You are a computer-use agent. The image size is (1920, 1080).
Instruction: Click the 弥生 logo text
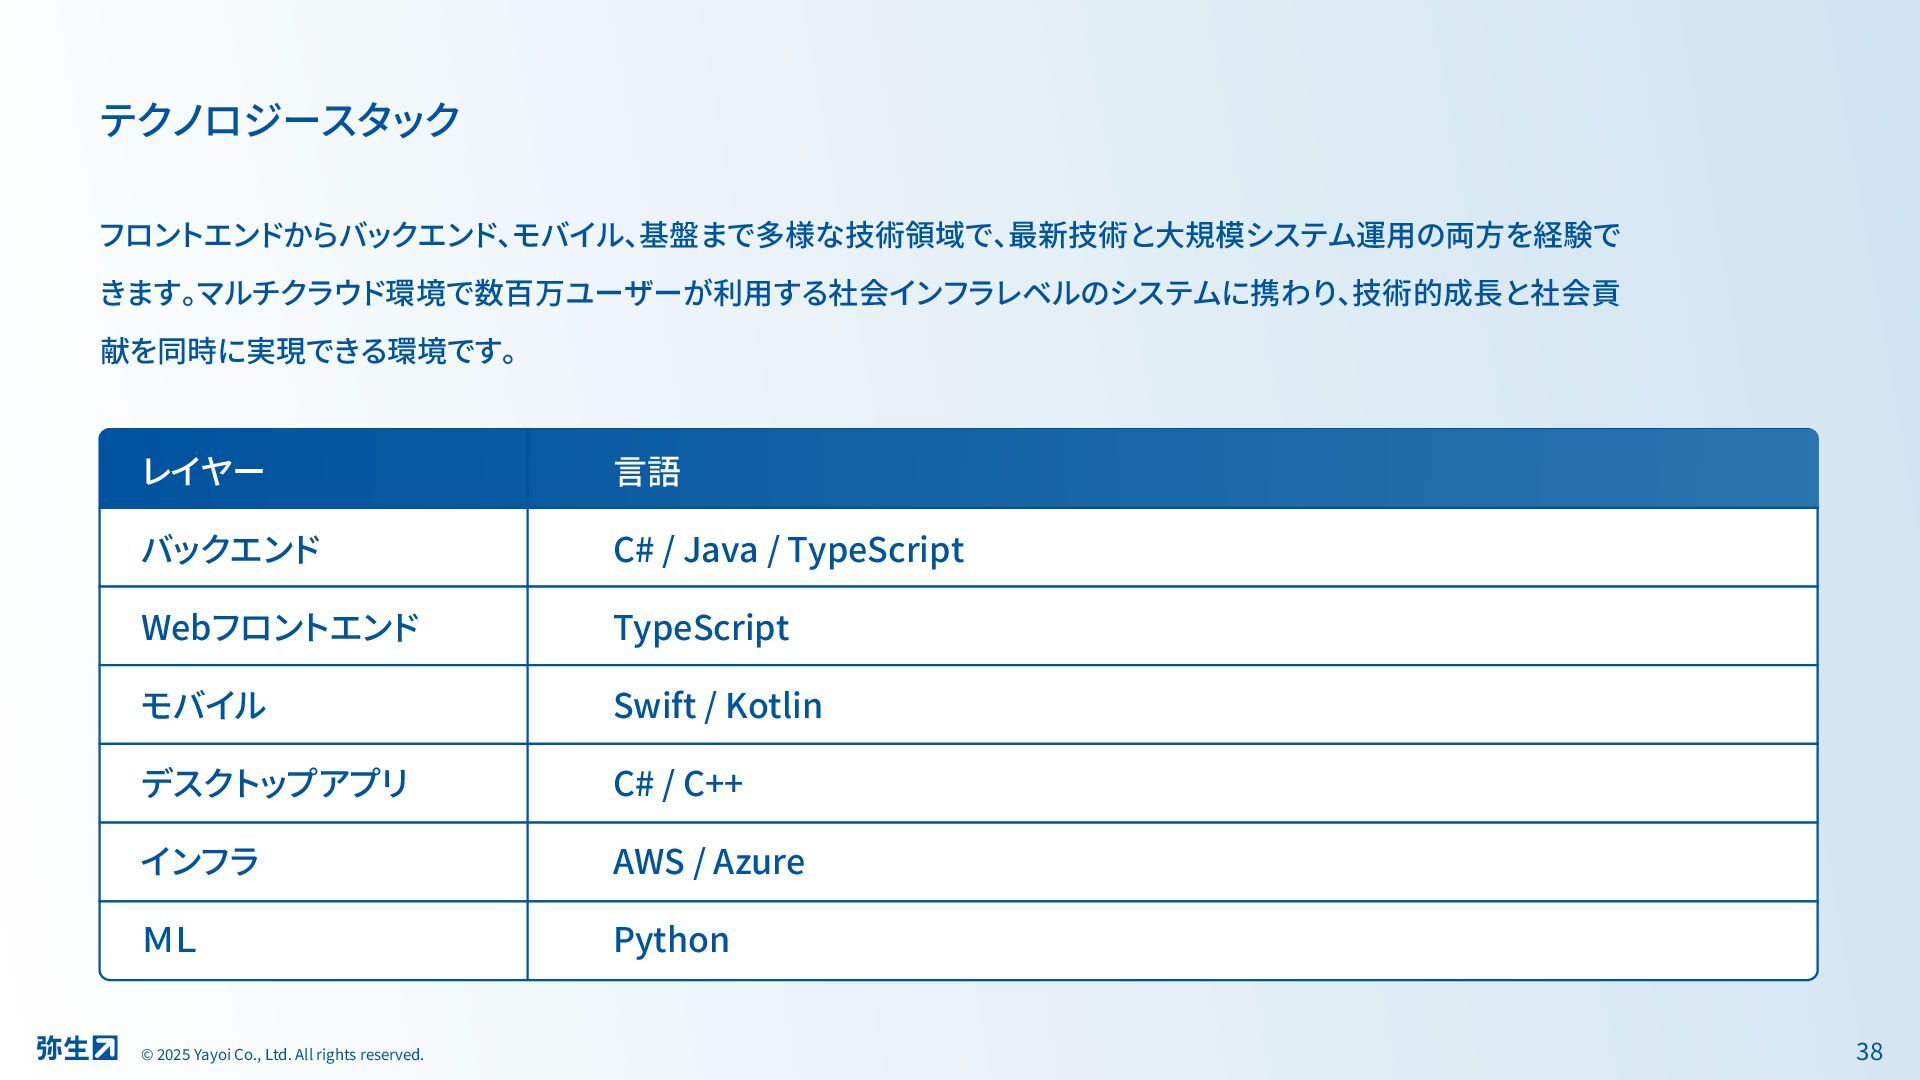(x=63, y=1047)
